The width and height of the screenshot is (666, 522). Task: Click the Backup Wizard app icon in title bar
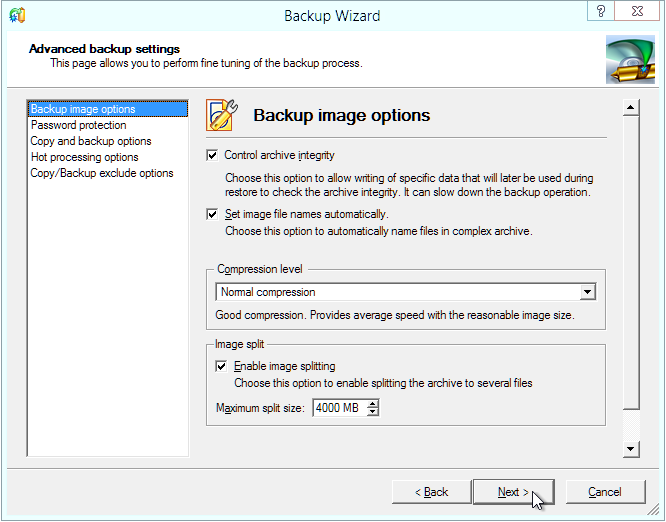(17, 15)
